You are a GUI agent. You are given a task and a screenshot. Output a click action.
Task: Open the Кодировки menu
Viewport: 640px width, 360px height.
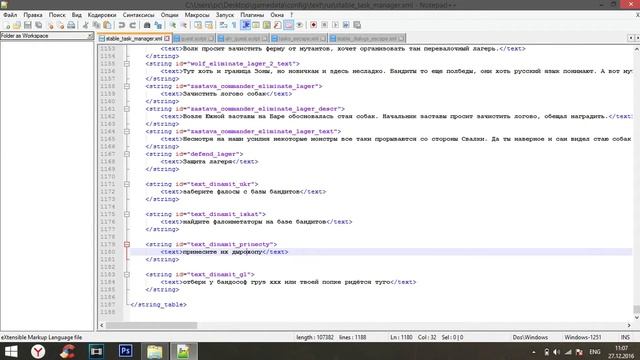point(102,15)
